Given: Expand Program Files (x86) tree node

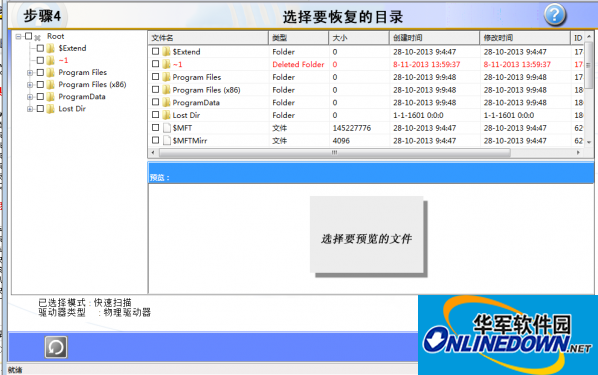Looking at the screenshot, I should click(30, 85).
